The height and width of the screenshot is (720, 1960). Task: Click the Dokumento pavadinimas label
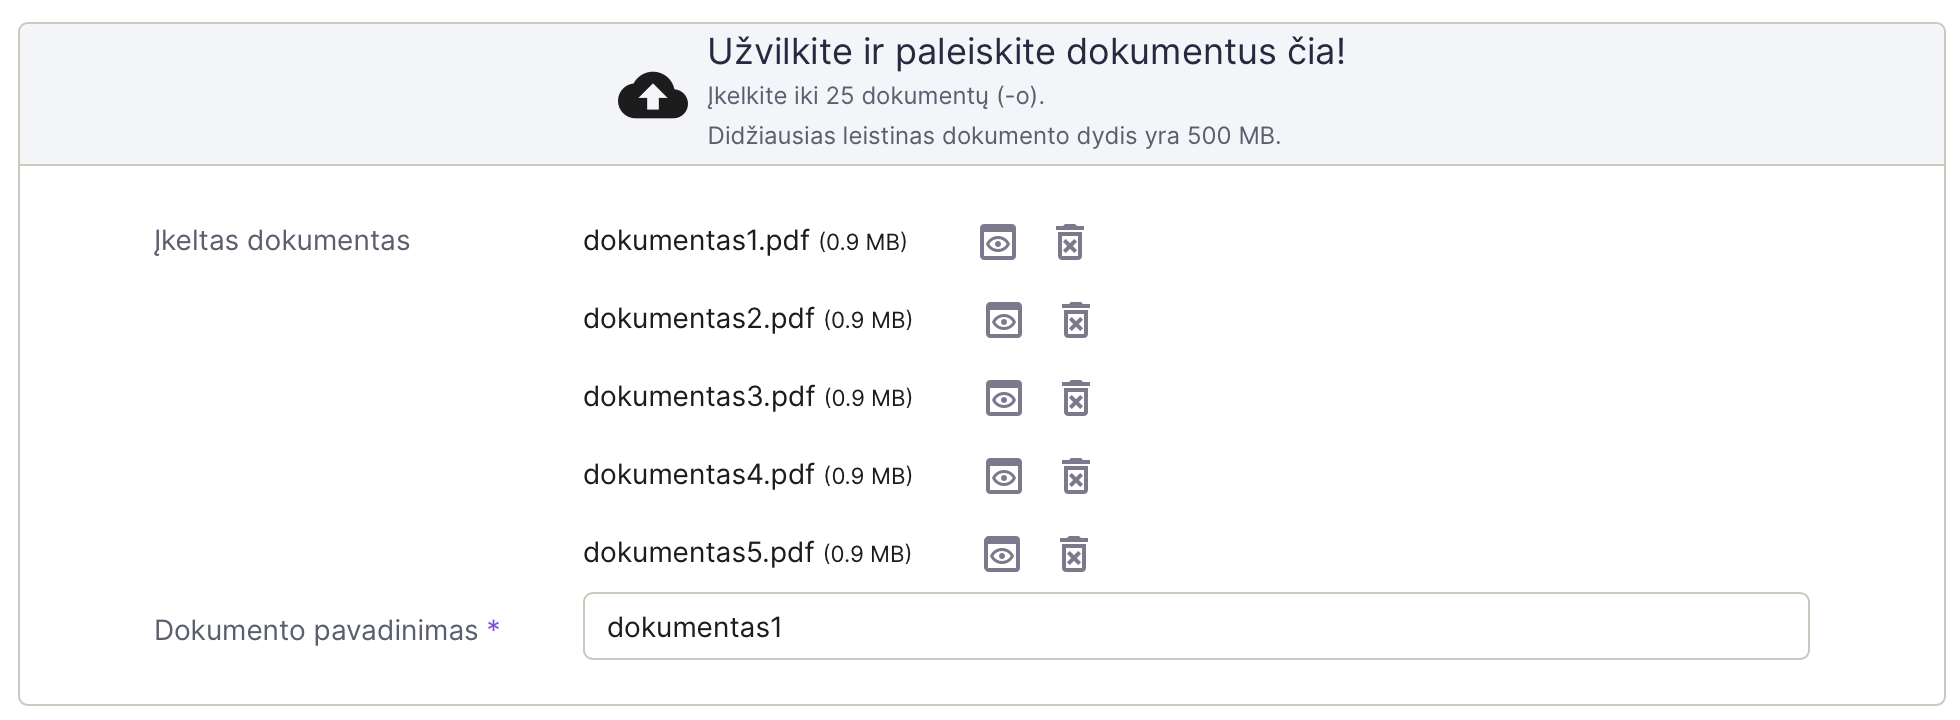pyautogui.click(x=316, y=631)
